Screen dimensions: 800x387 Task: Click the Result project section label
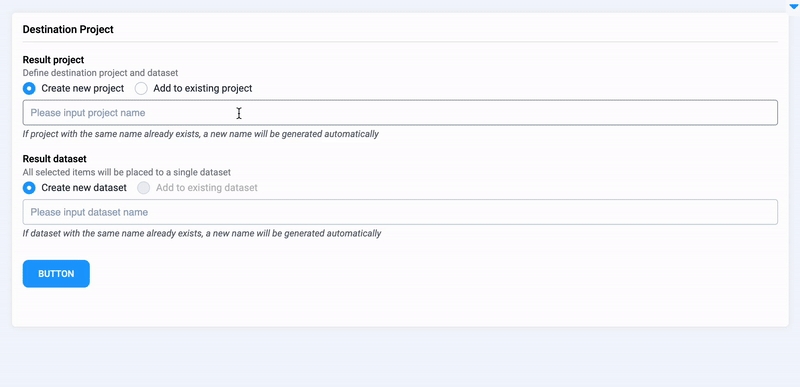[54, 60]
